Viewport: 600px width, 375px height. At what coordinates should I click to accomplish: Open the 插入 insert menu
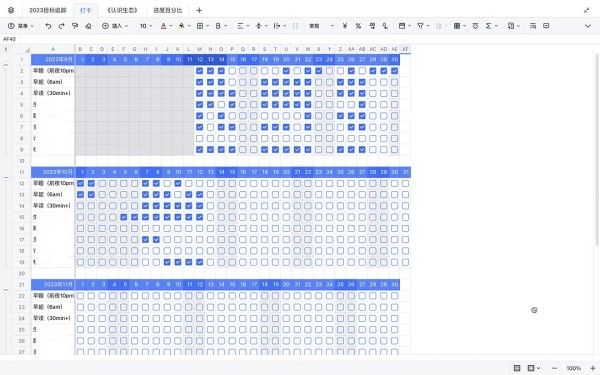(x=115, y=26)
